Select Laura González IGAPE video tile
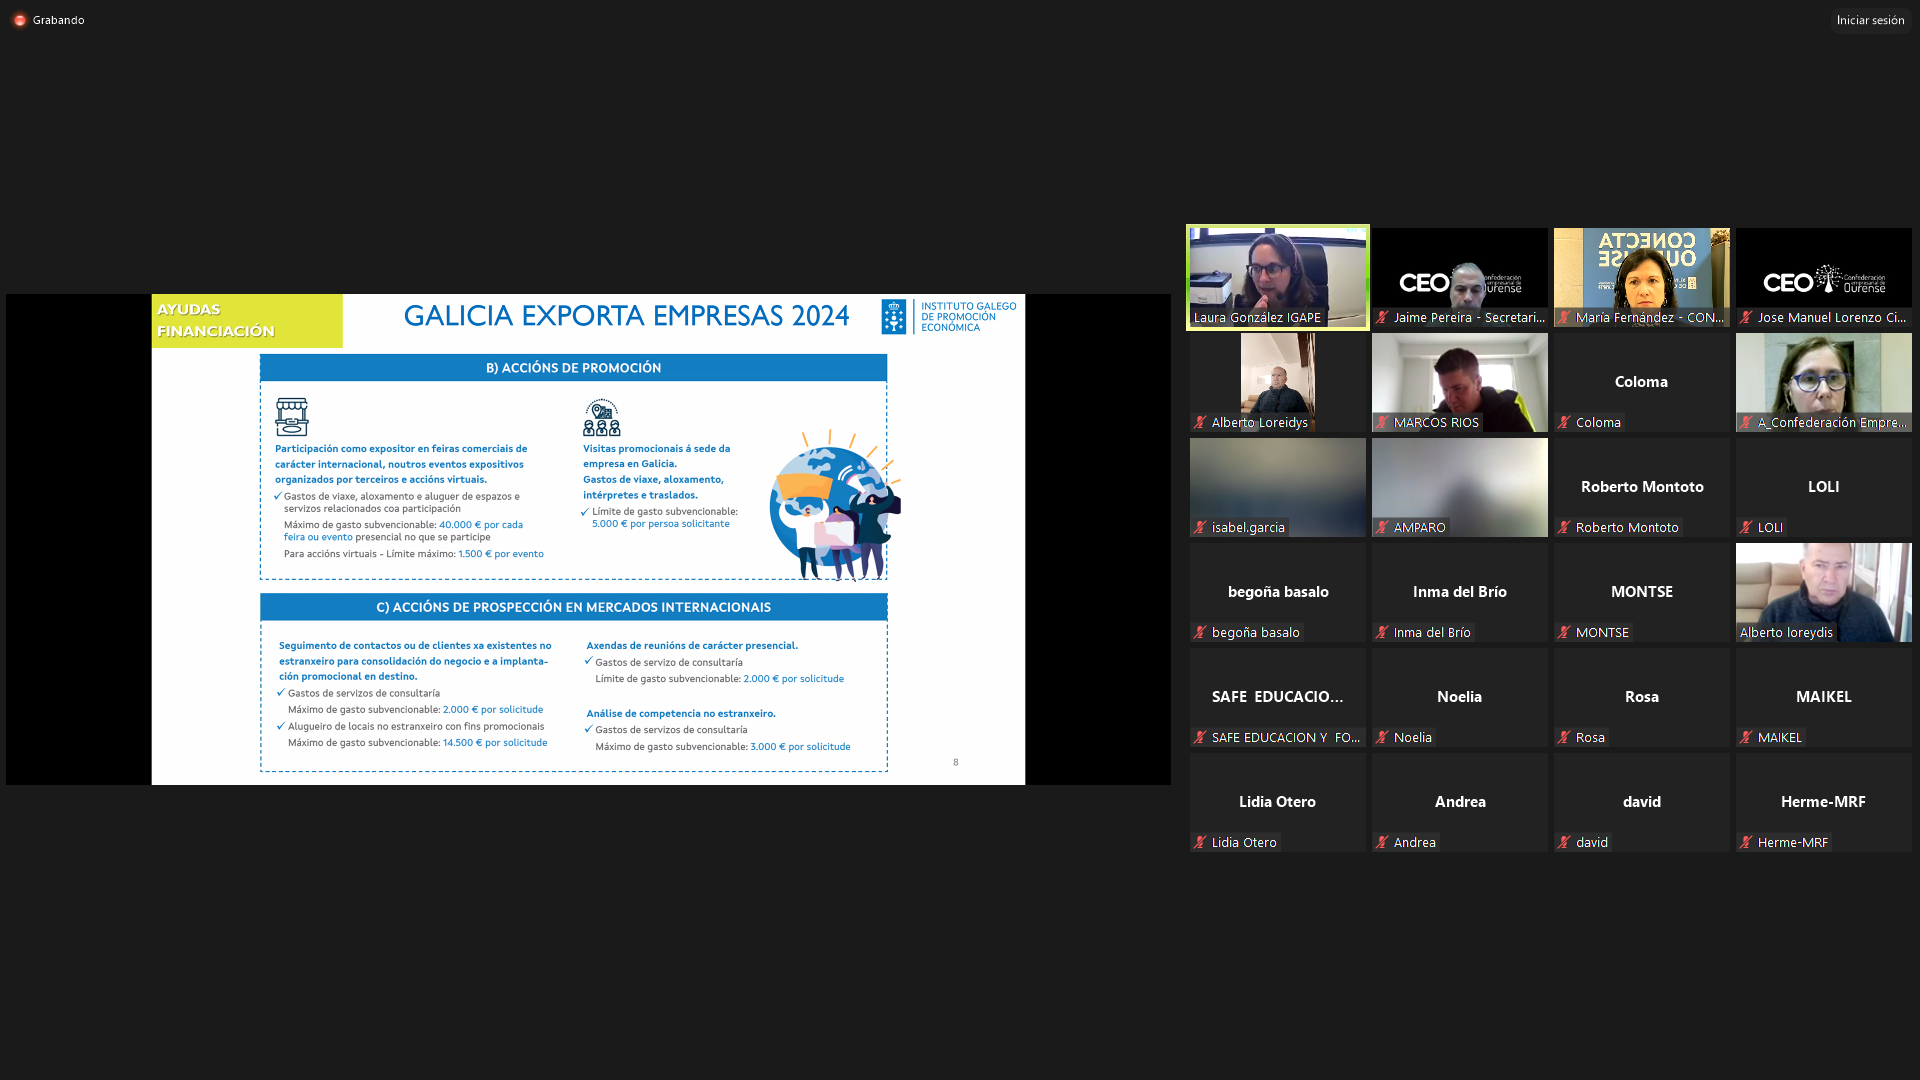 (x=1277, y=277)
